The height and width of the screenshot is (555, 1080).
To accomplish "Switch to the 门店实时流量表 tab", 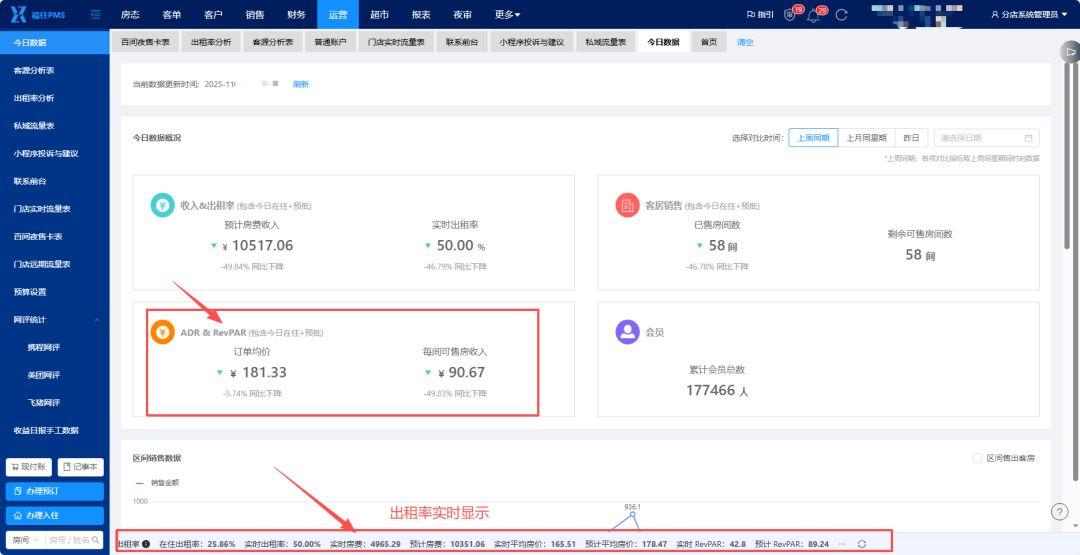I will [x=396, y=42].
